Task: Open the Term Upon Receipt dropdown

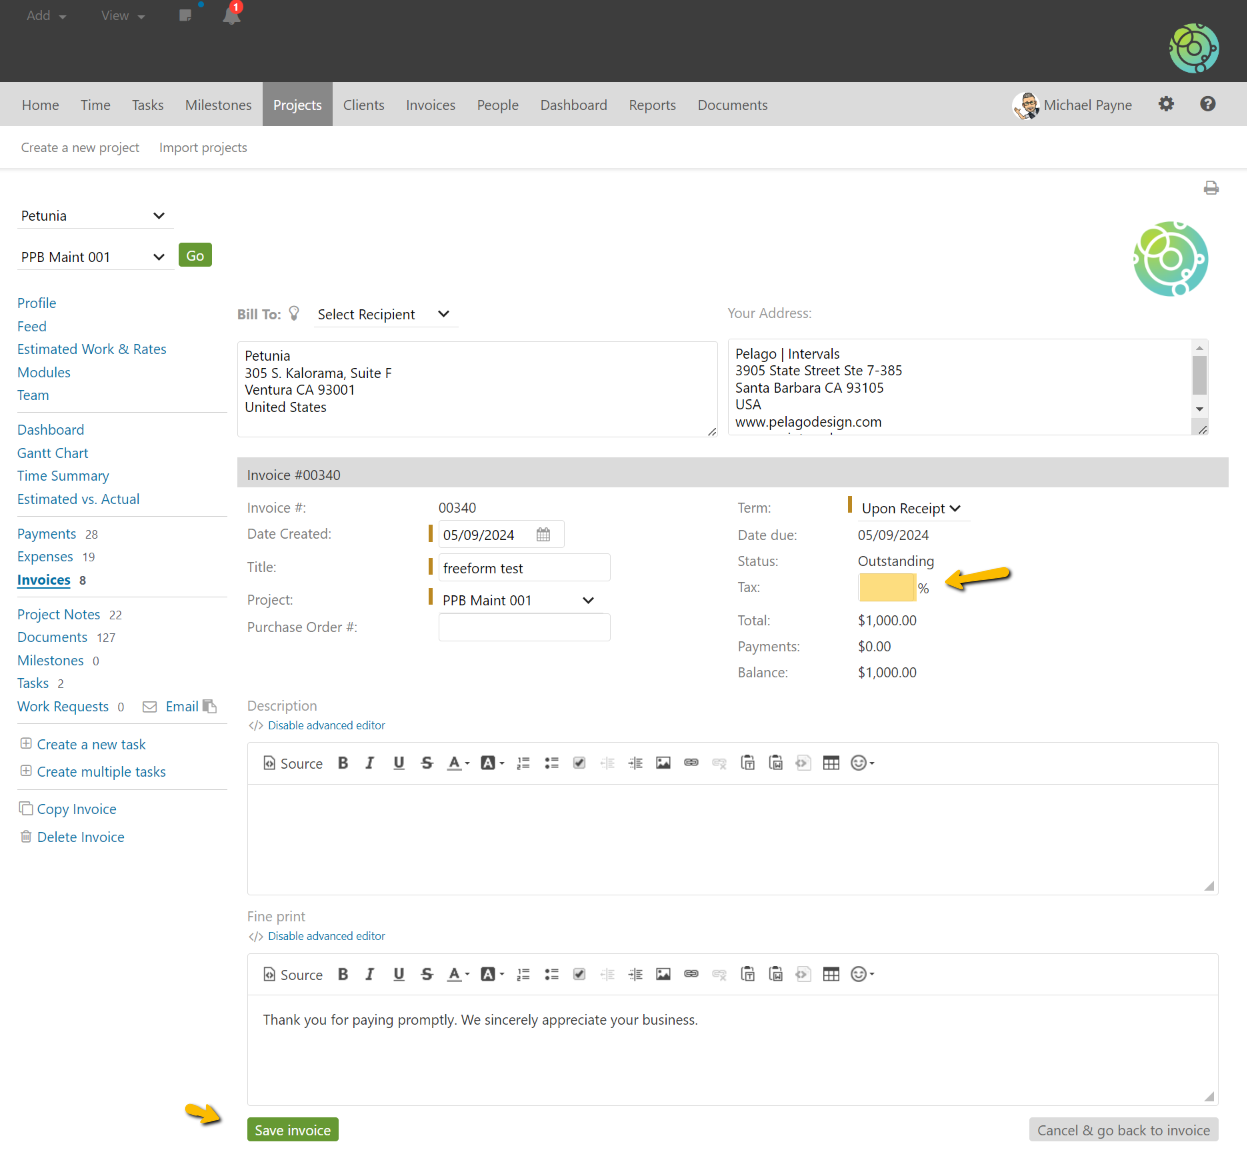Action: click(910, 508)
